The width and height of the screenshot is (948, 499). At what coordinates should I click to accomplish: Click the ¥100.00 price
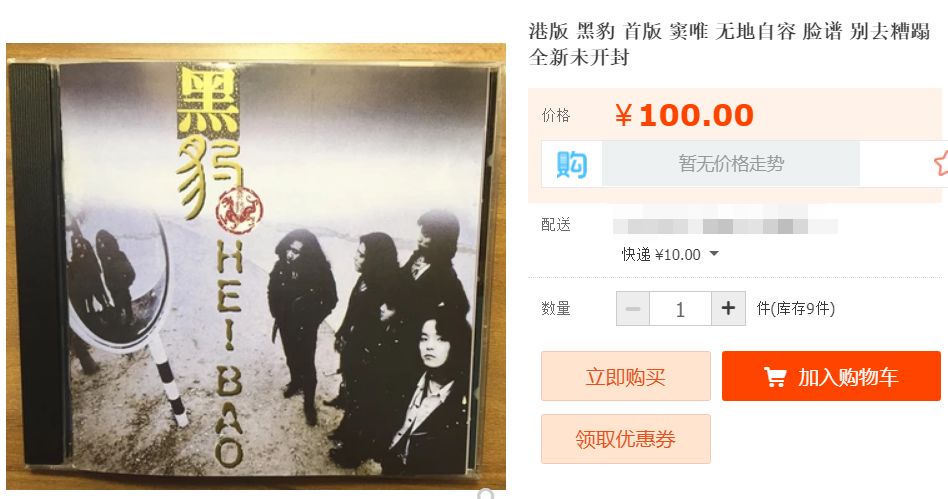click(x=684, y=115)
